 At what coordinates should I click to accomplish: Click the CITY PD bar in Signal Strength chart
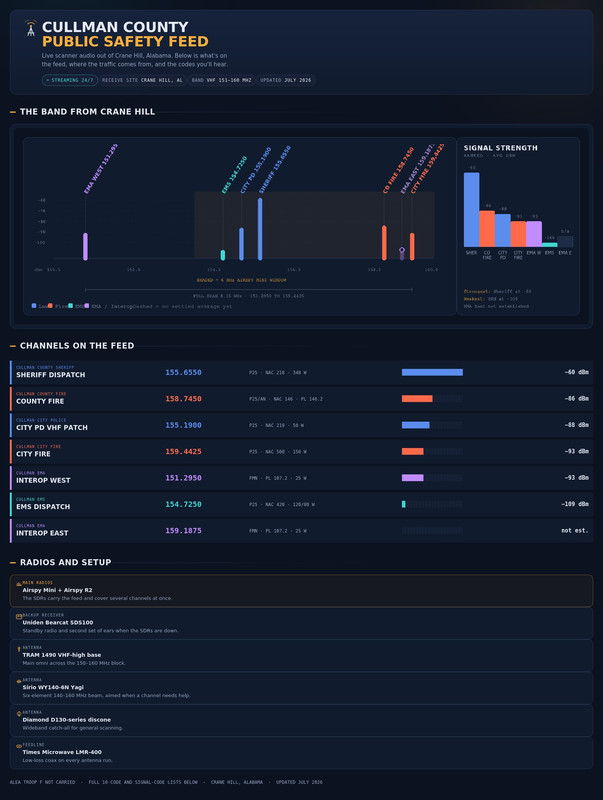[502, 230]
